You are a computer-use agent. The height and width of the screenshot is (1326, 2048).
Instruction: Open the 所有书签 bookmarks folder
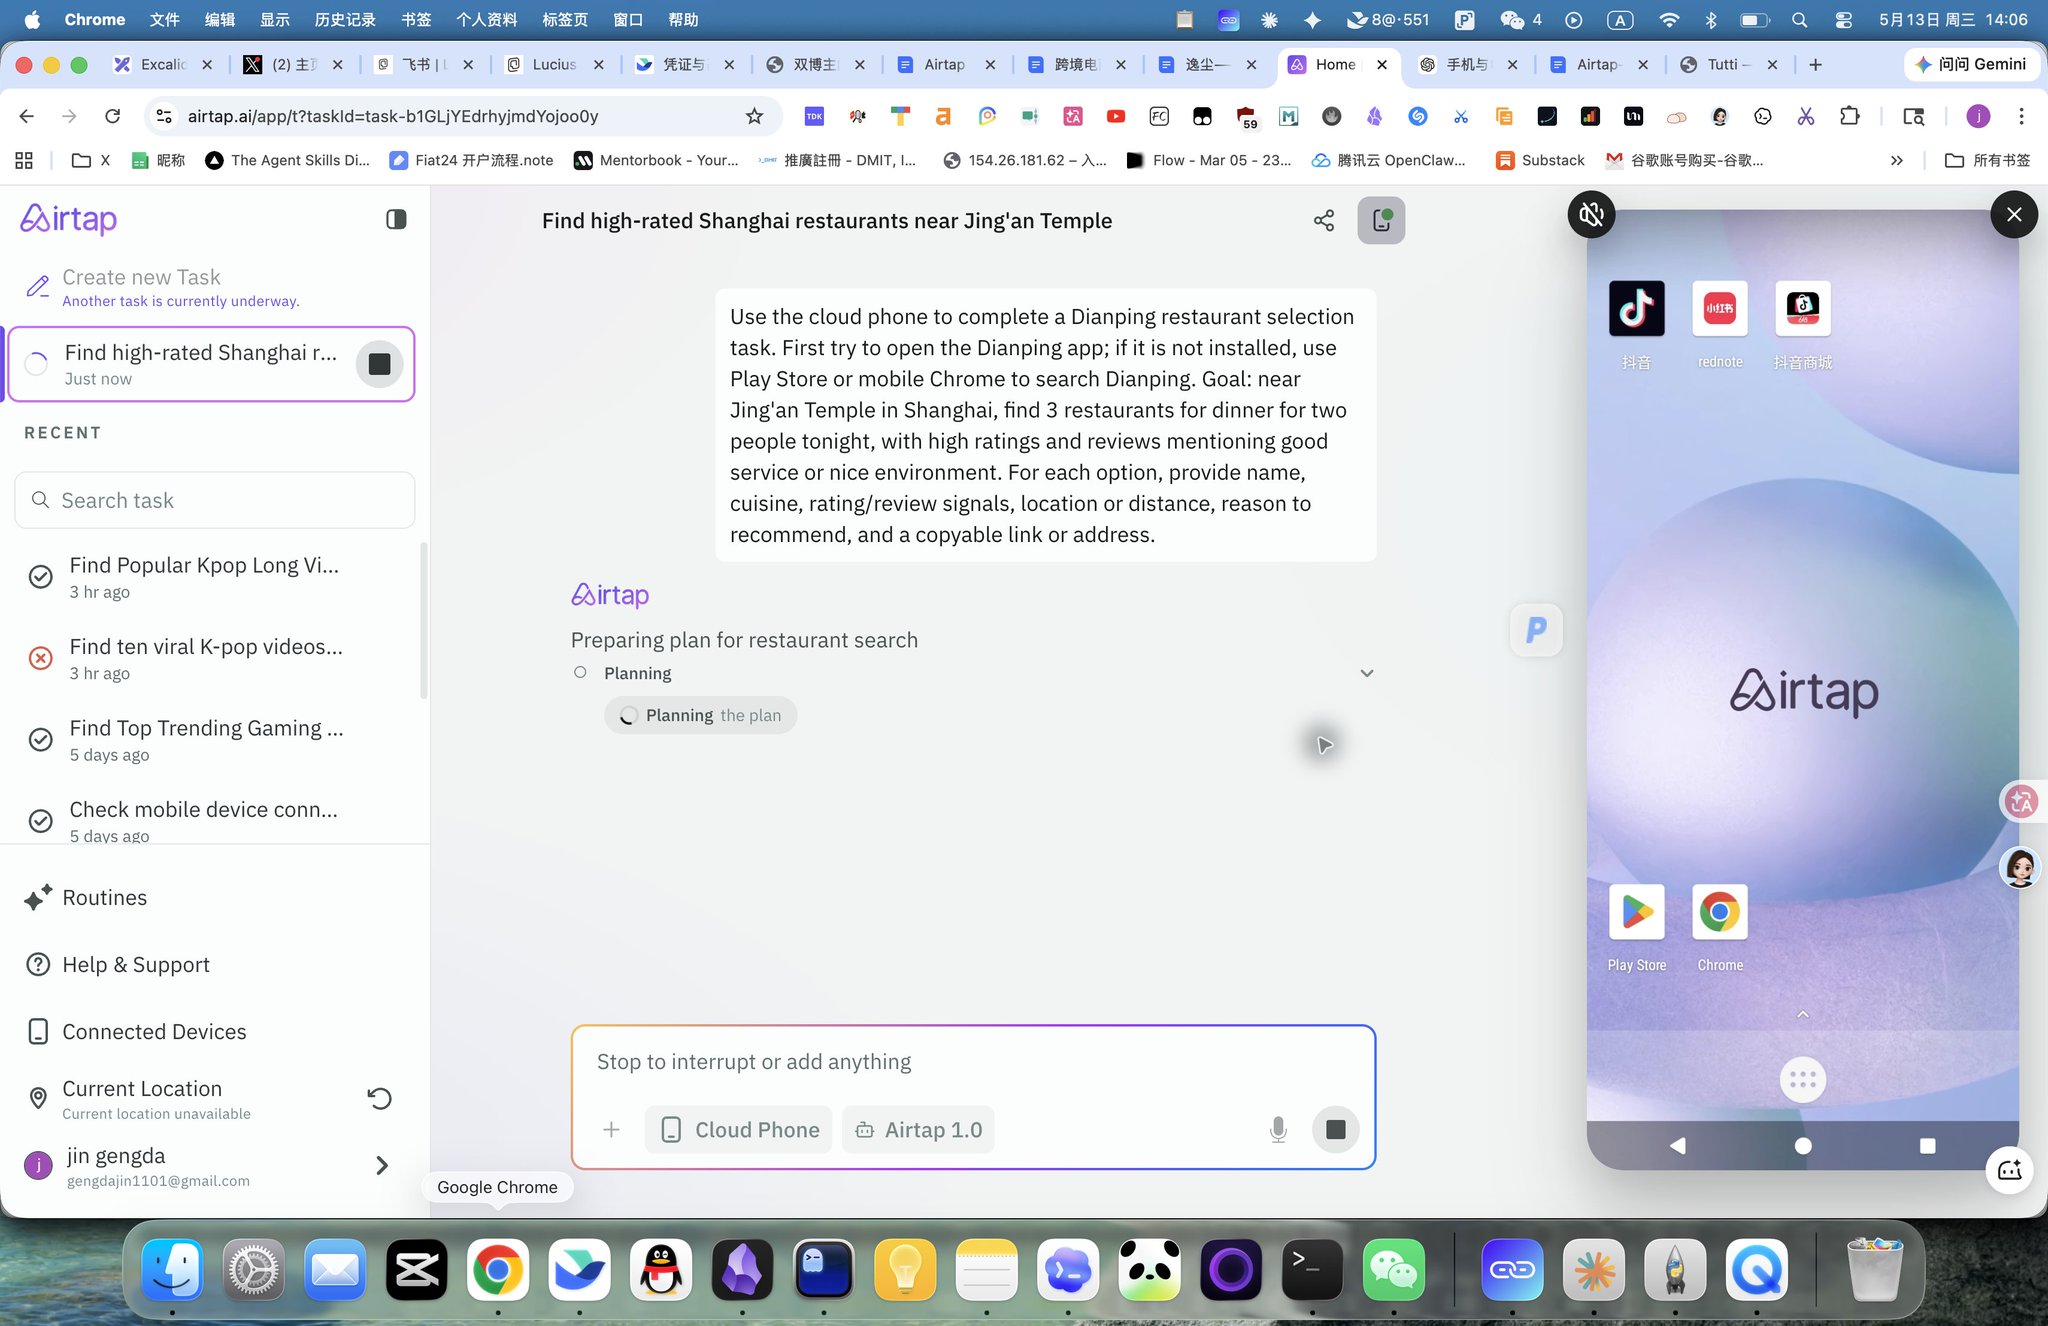[1987, 160]
